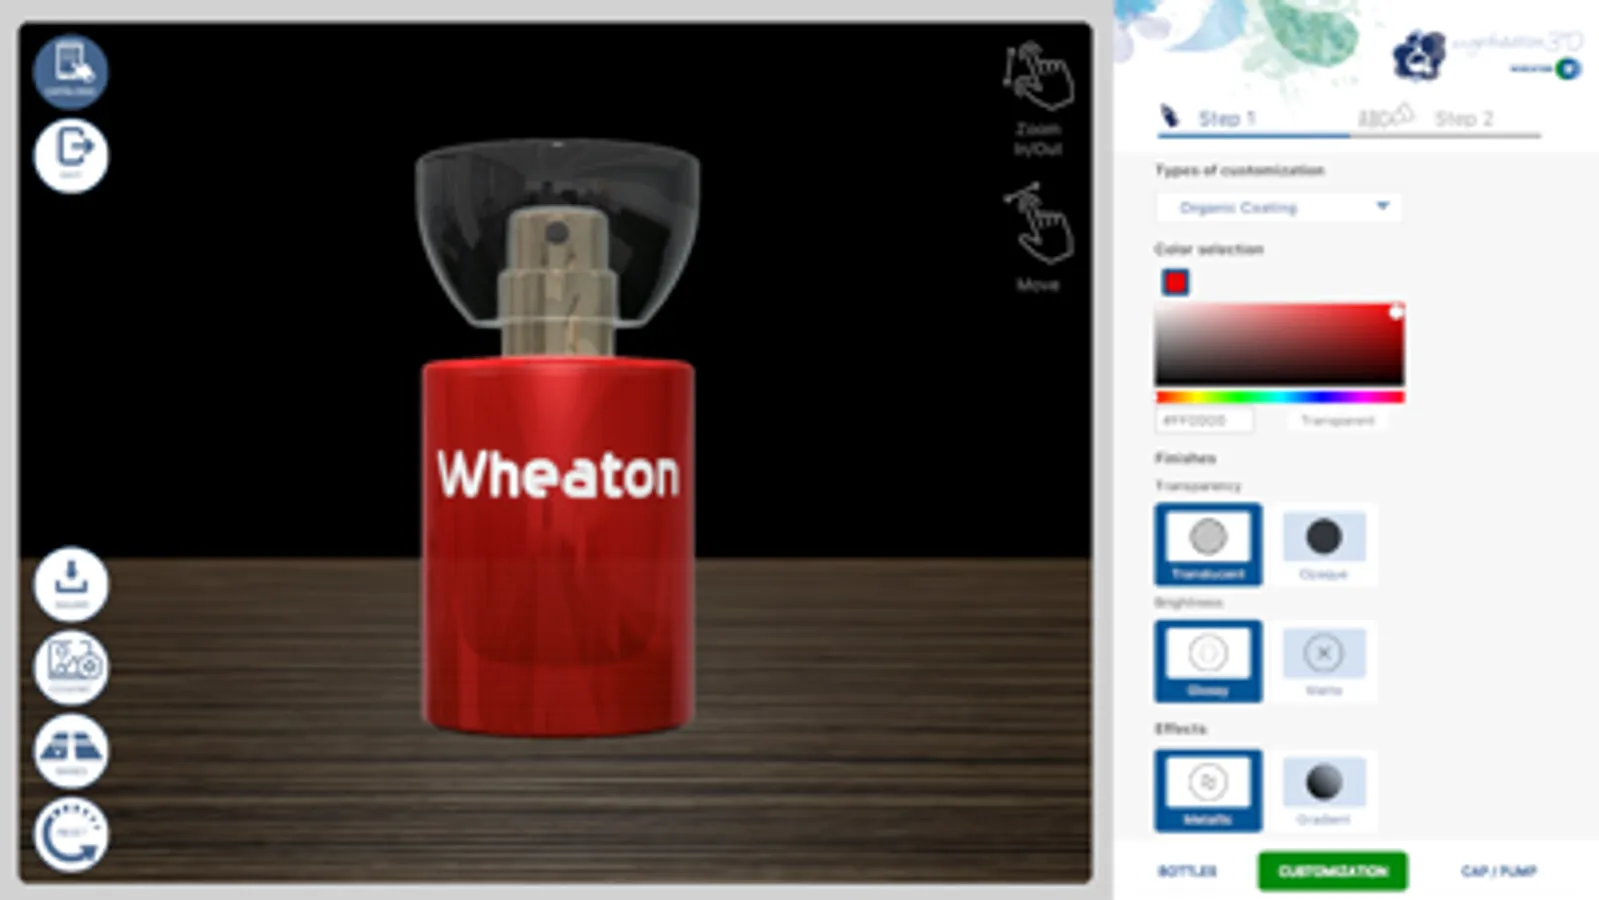Click the Transparent color option
1599x900 pixels.
[1338, 421]
